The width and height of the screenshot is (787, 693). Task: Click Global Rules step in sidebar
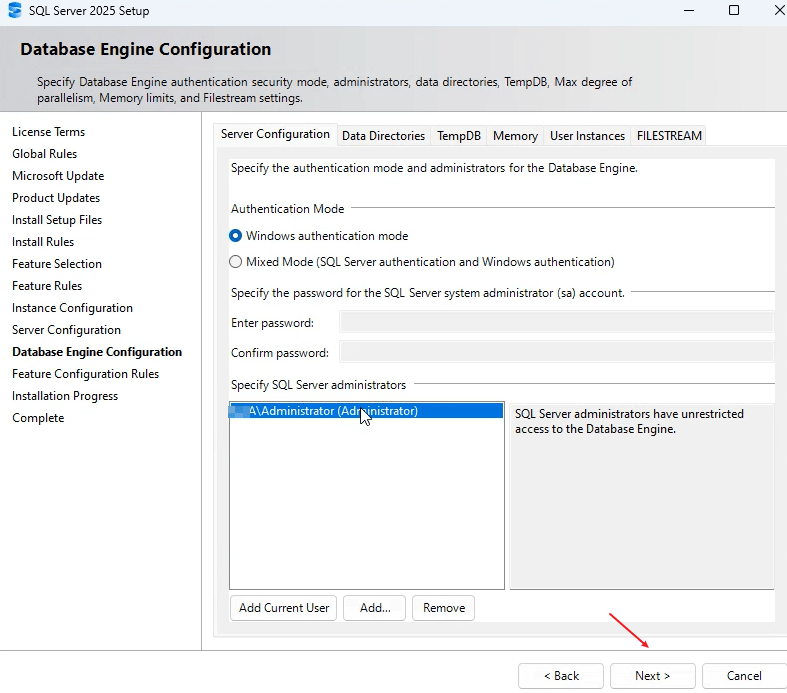point(45,154)
